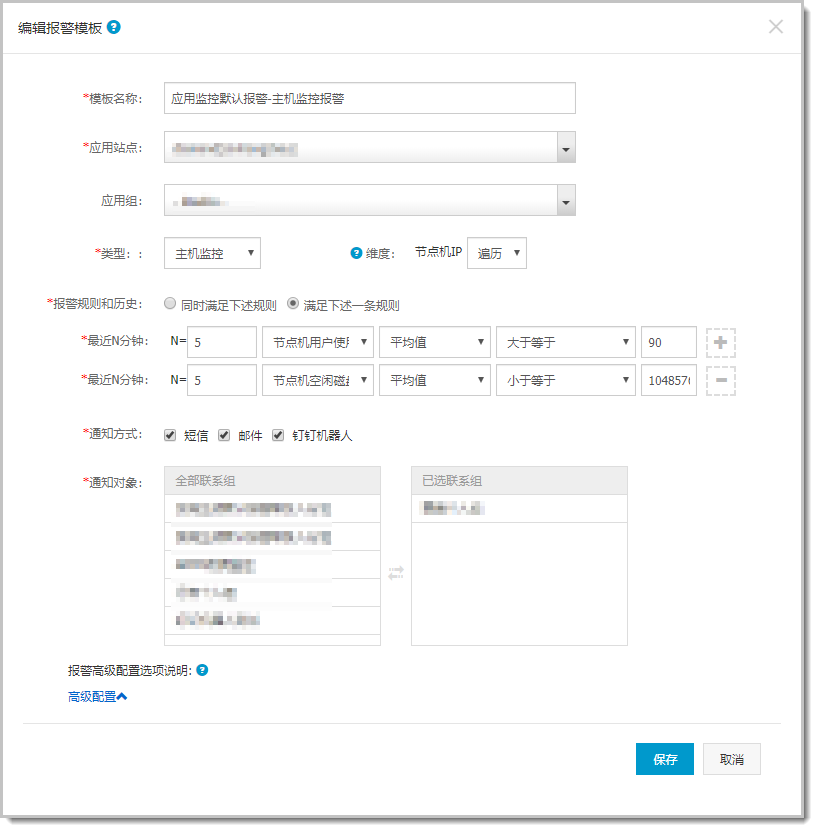The image size is (817, 831).
Task: Add a rule with the plus icon
Action: (721, 342)
